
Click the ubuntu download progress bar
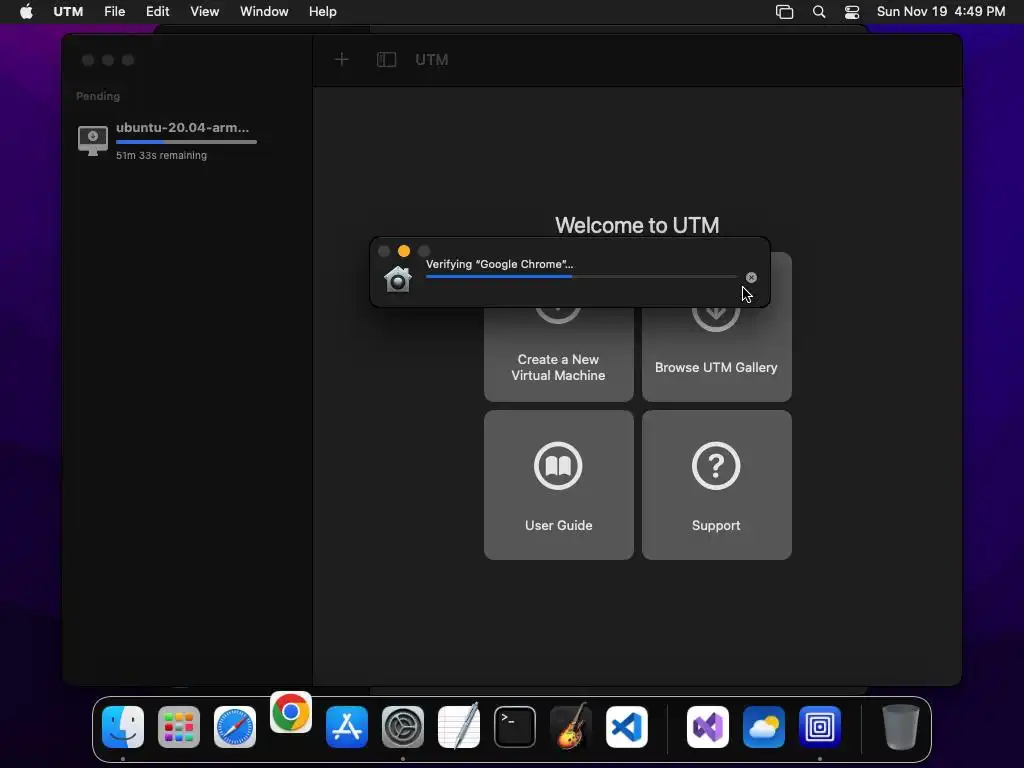[x=186, y=142]
